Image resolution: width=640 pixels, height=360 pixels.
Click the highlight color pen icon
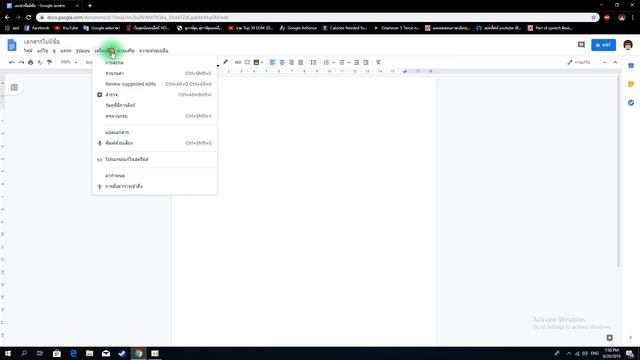225,62
